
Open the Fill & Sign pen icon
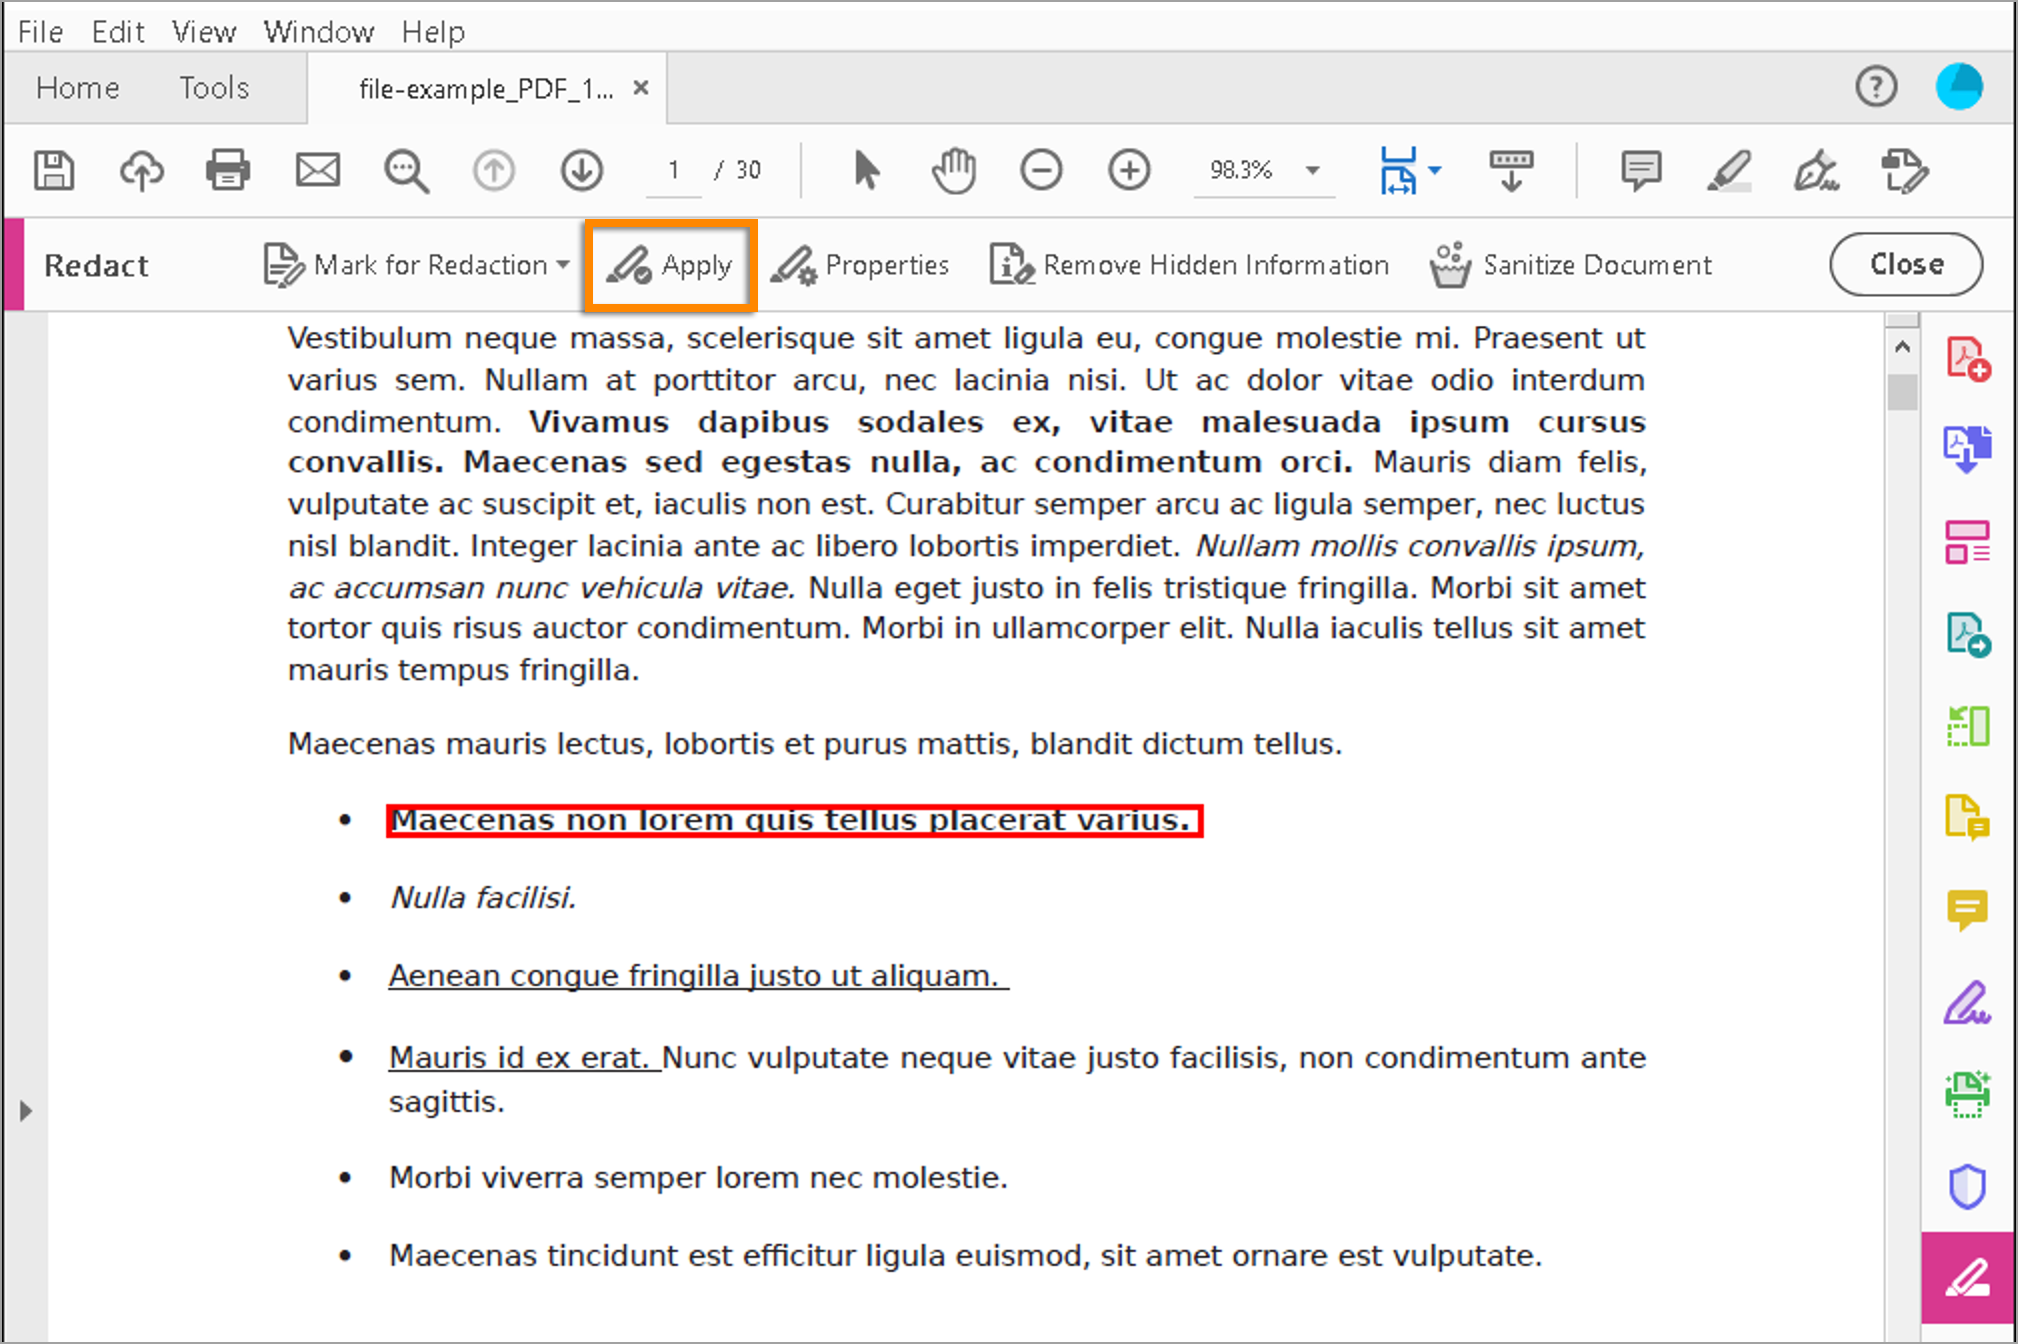point(1966,1003)
